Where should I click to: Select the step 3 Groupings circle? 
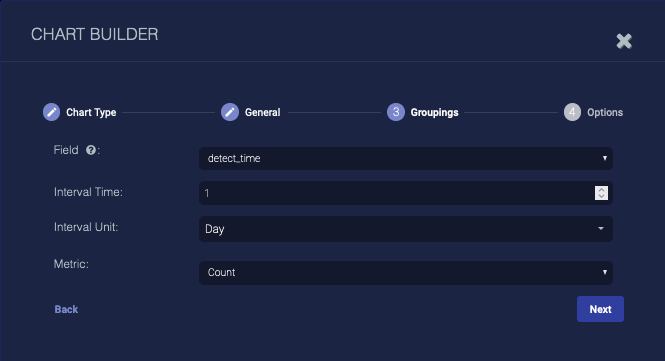click(396, 112)
